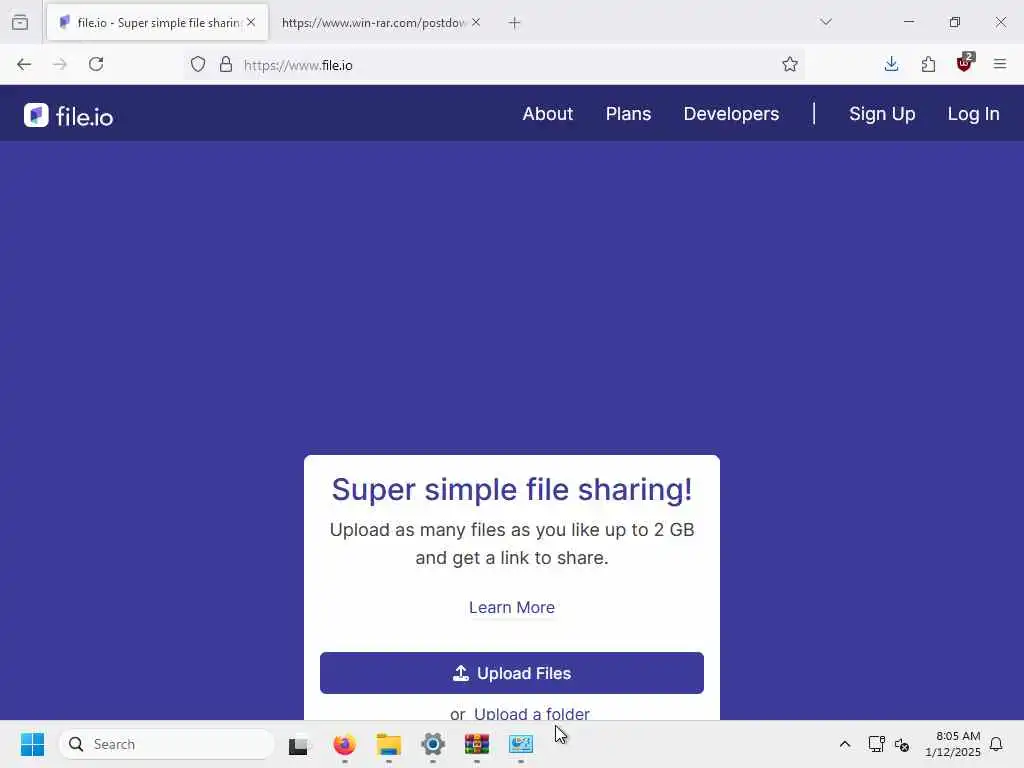Click the Log In link

click(x=973, y=114)
